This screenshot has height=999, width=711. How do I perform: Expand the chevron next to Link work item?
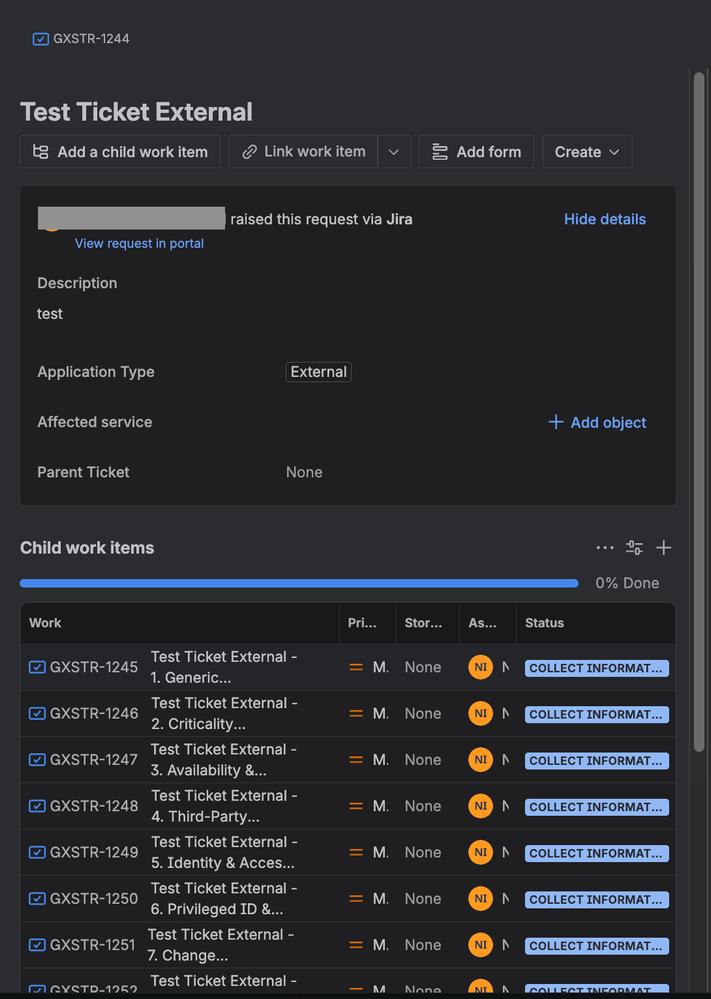point(393,151)
